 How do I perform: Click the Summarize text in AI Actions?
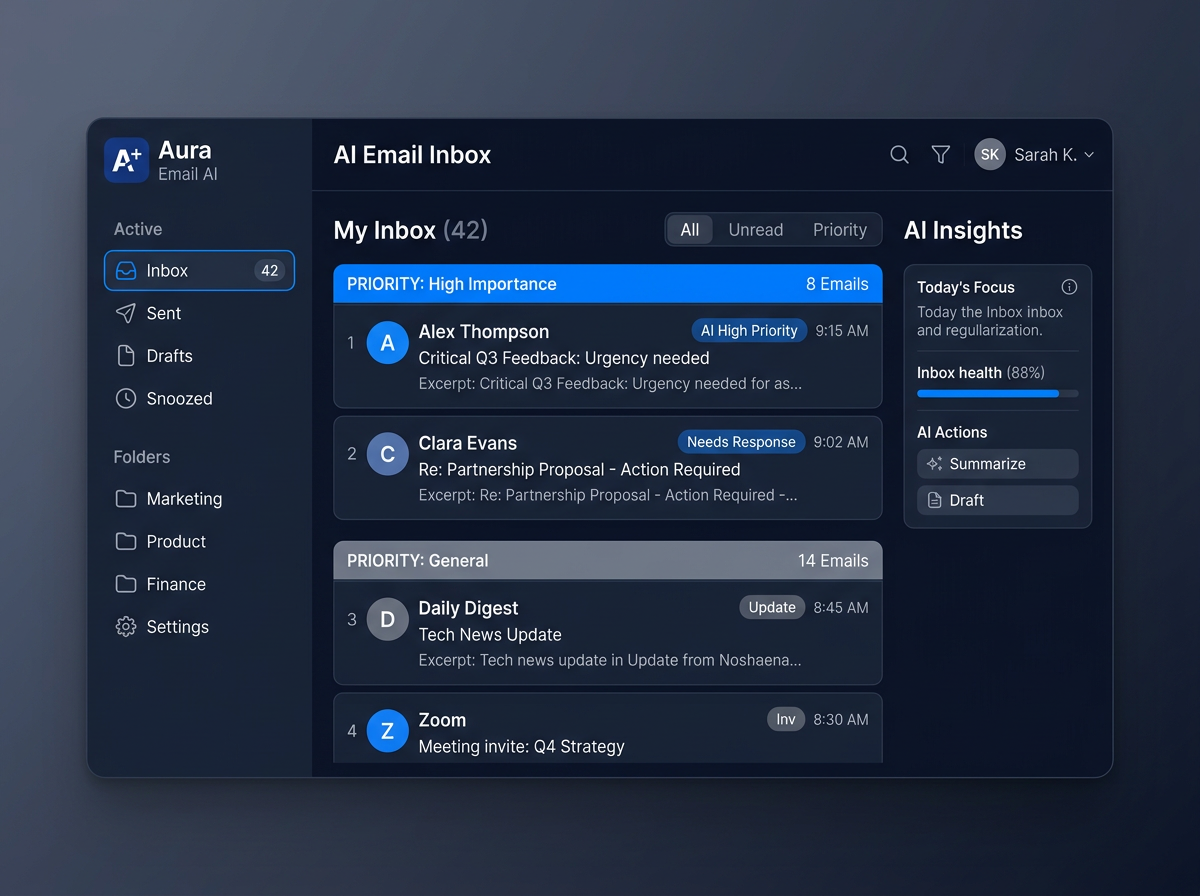point(988,464)
